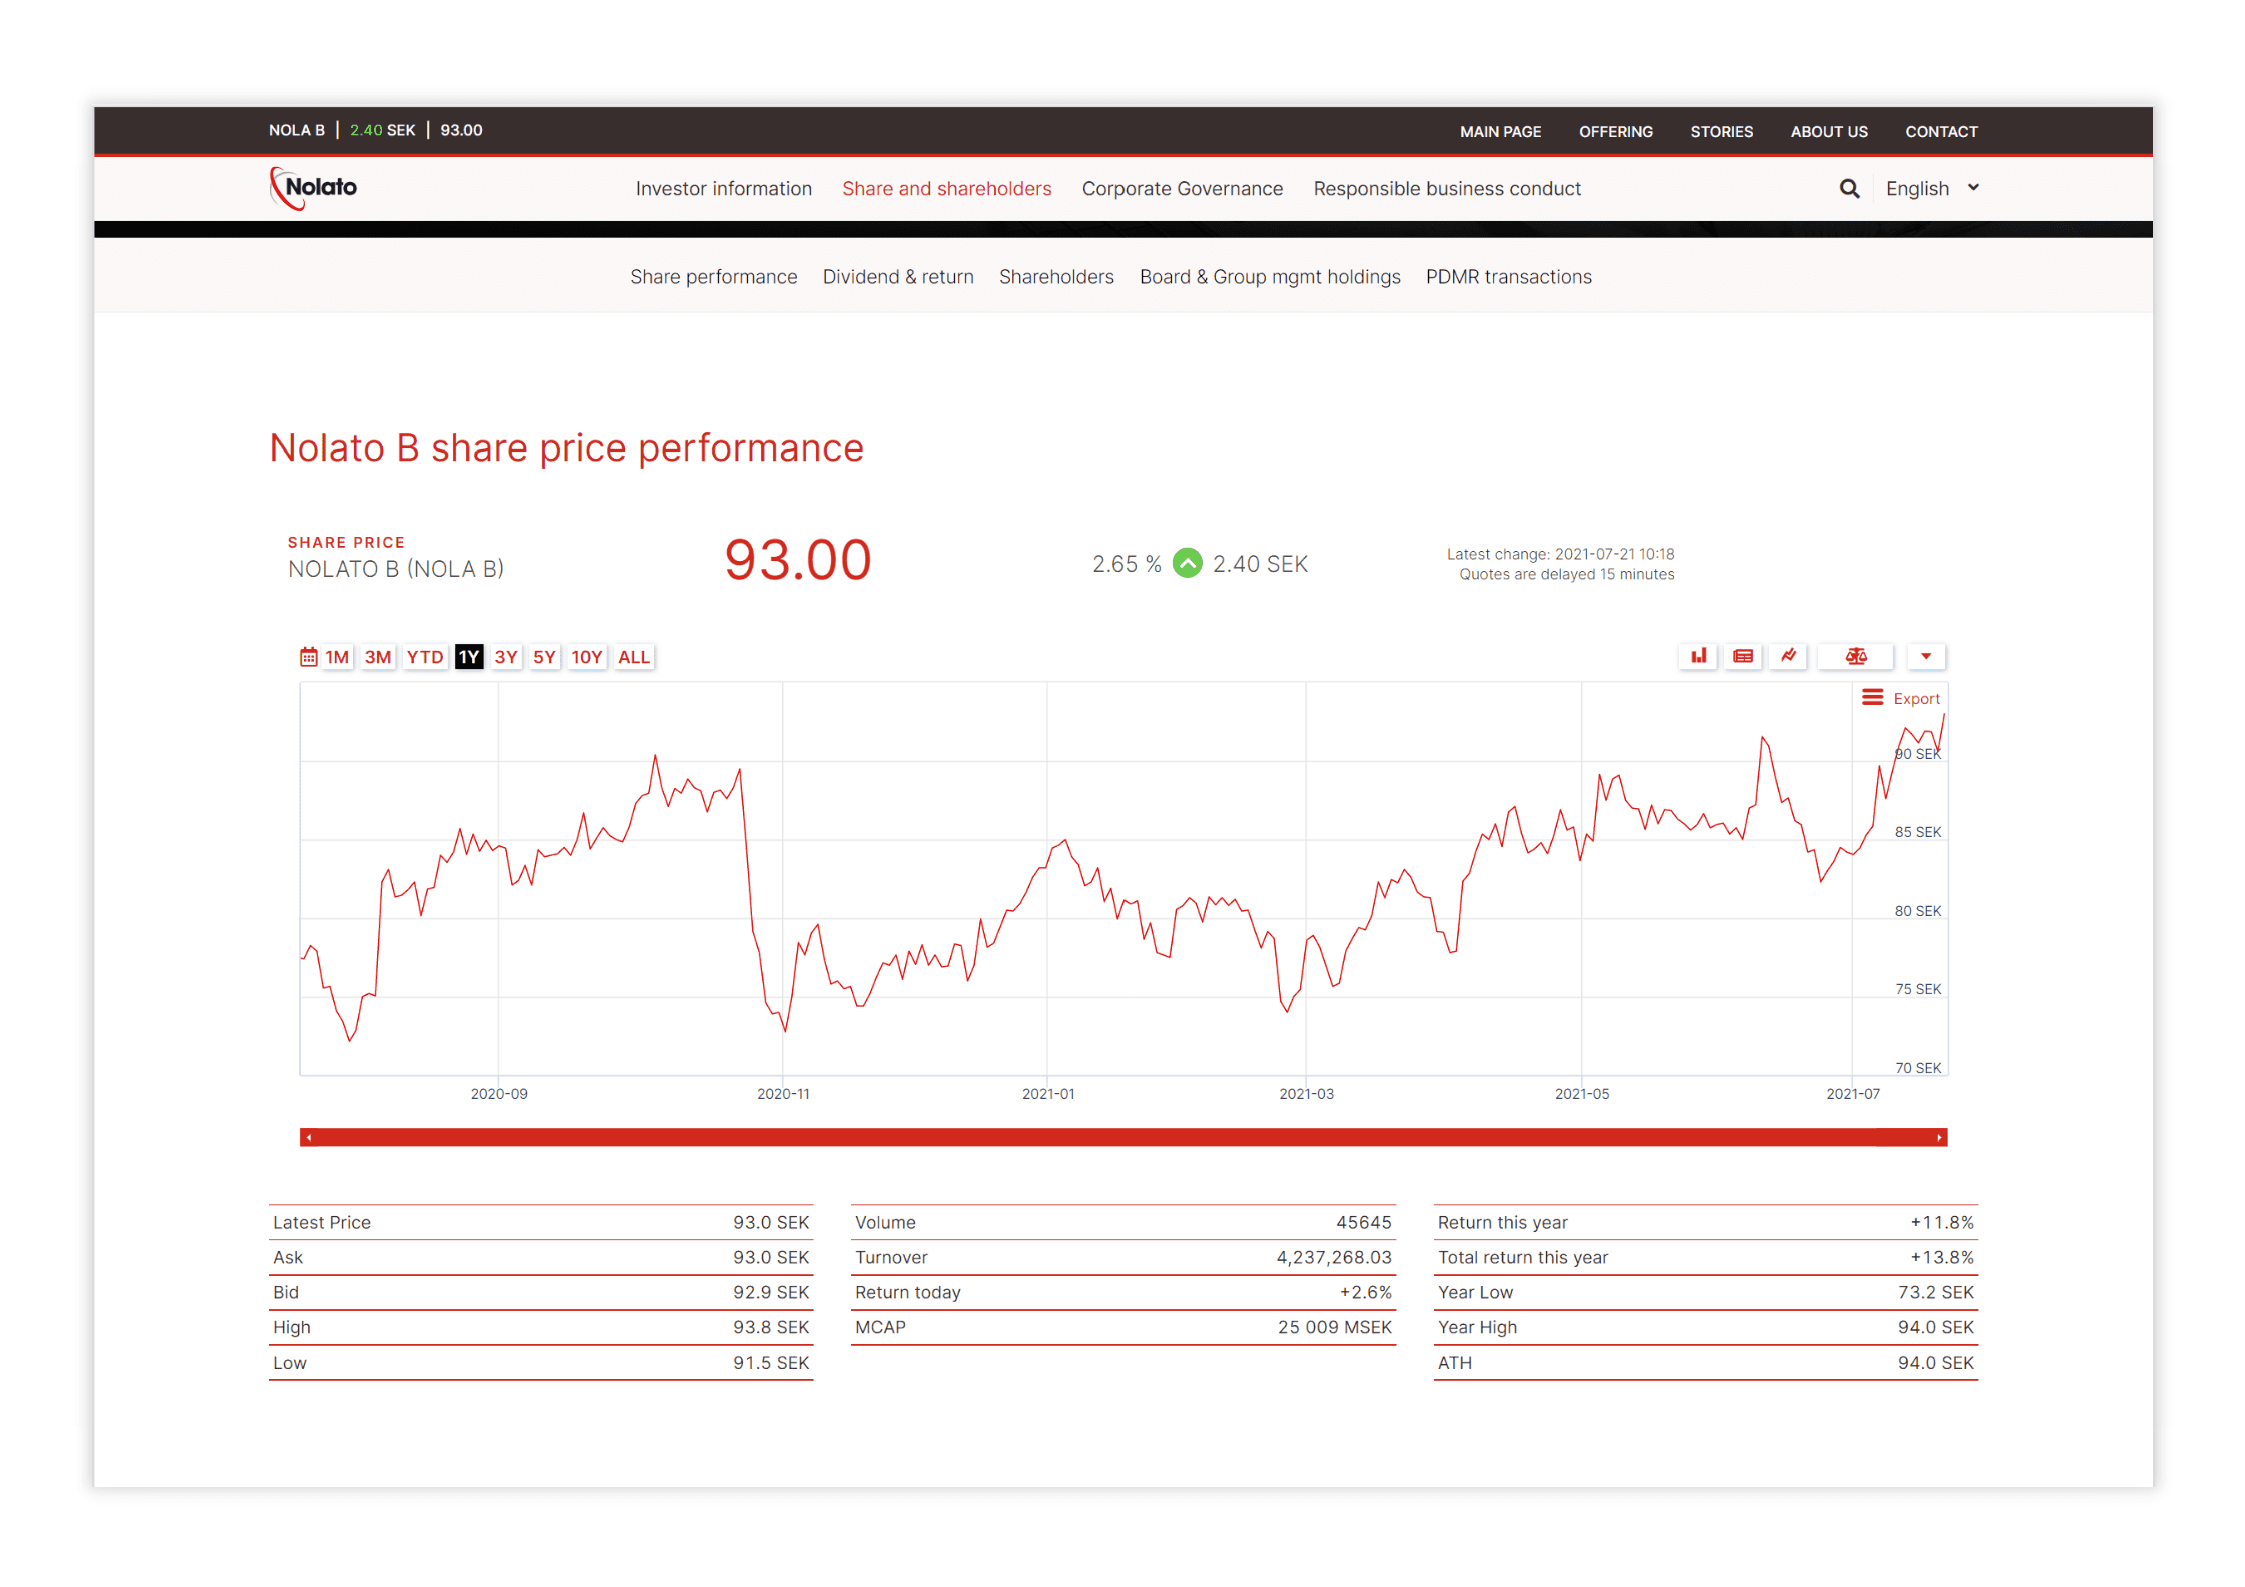Image resolution: width=2245 pixels, height=1587 pixels.
Task: Expand the chart options arrow dropdown
Action: click(x=1925, y=656)
